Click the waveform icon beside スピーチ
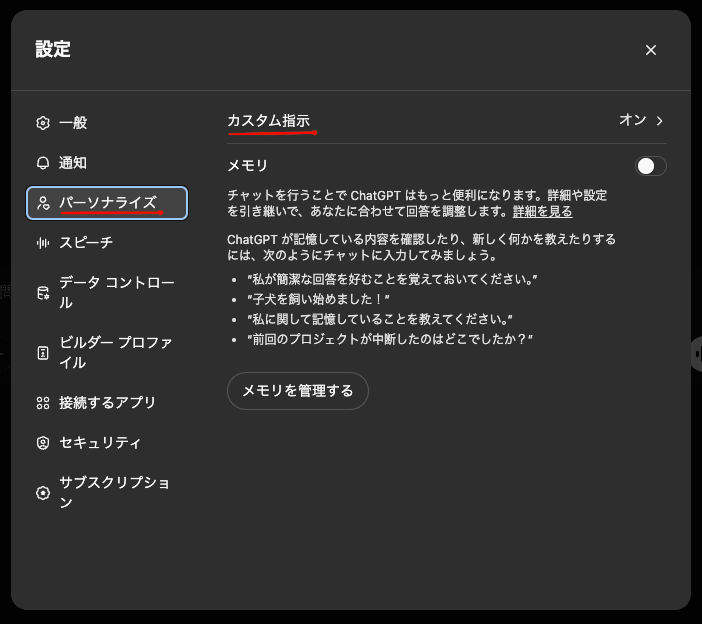 pyautogui.click(x=43, y=243)
